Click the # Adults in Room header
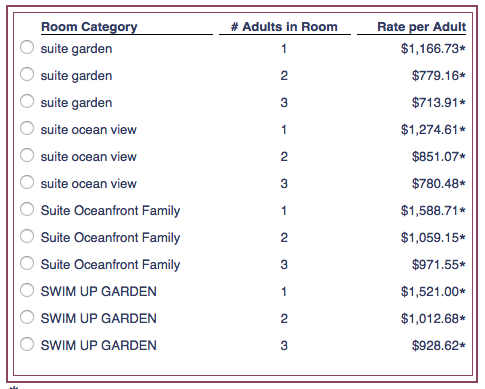 click(x=284, y=27)
